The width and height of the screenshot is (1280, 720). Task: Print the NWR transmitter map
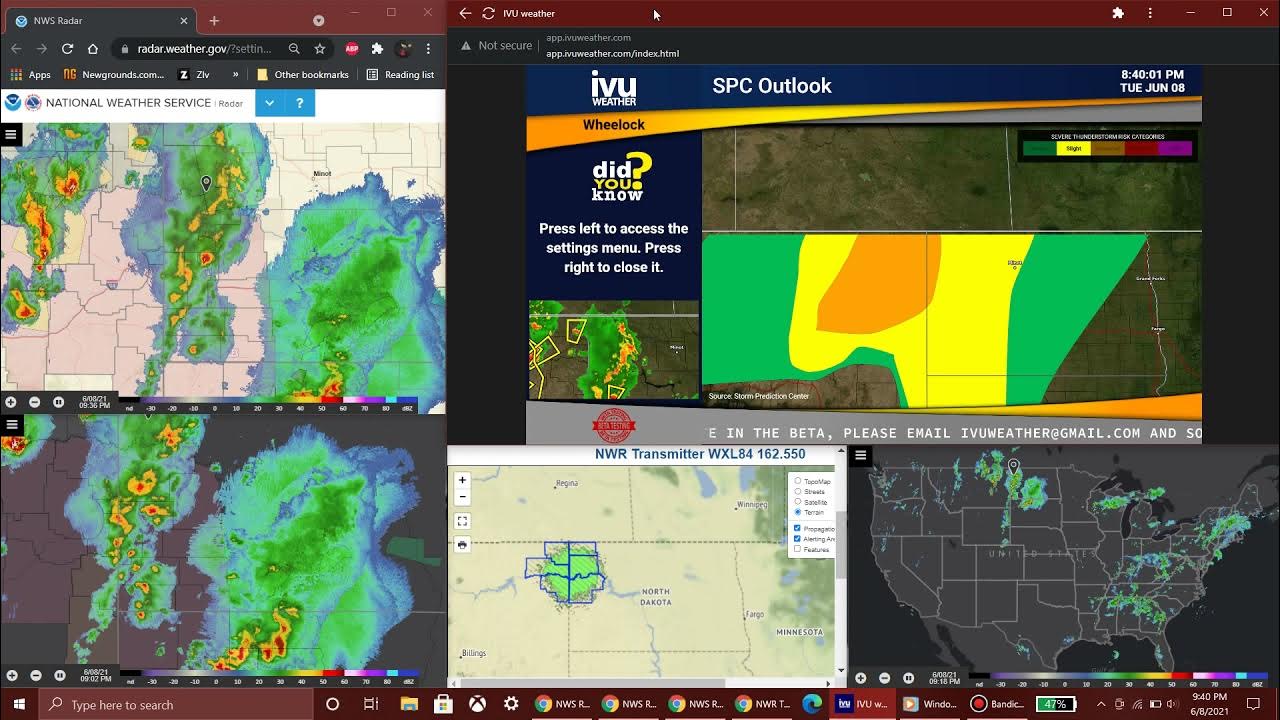pyautogui.click(x=462, y=545)
